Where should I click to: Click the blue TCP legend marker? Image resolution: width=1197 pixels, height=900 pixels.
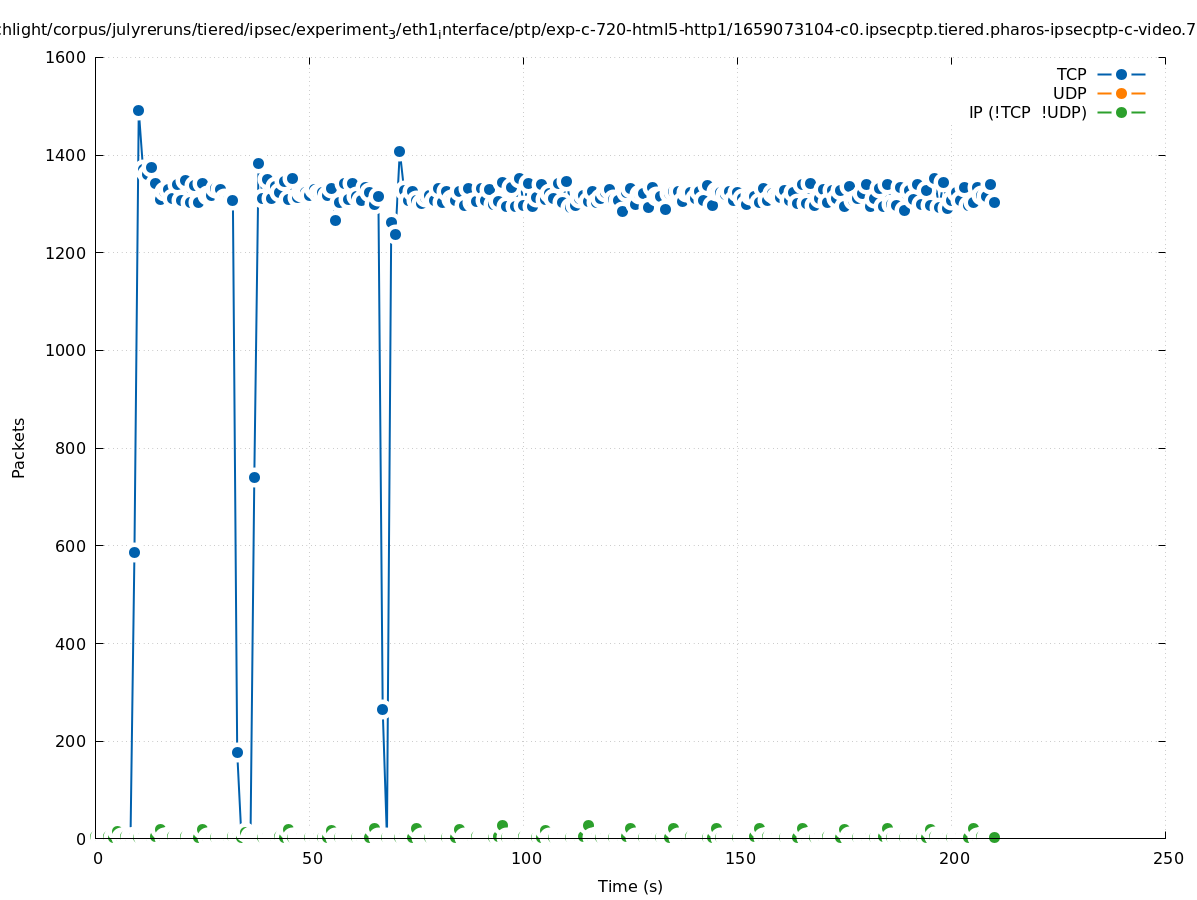click(x=1121, y=74)
